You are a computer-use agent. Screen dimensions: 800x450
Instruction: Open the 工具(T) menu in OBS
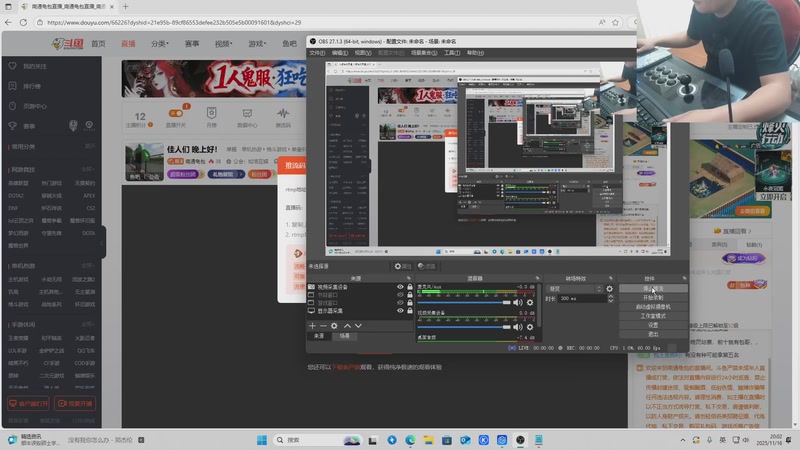click(x=452, y=53)
